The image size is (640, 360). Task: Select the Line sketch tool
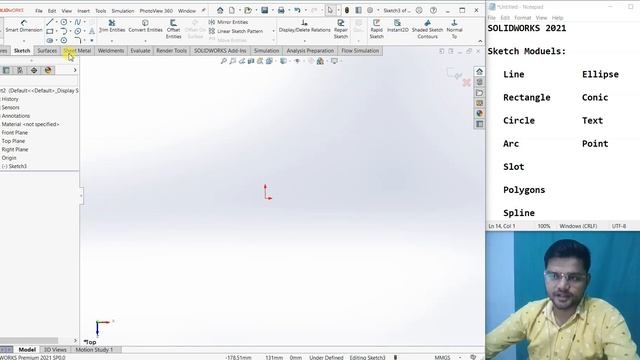(x=50, y=22)
